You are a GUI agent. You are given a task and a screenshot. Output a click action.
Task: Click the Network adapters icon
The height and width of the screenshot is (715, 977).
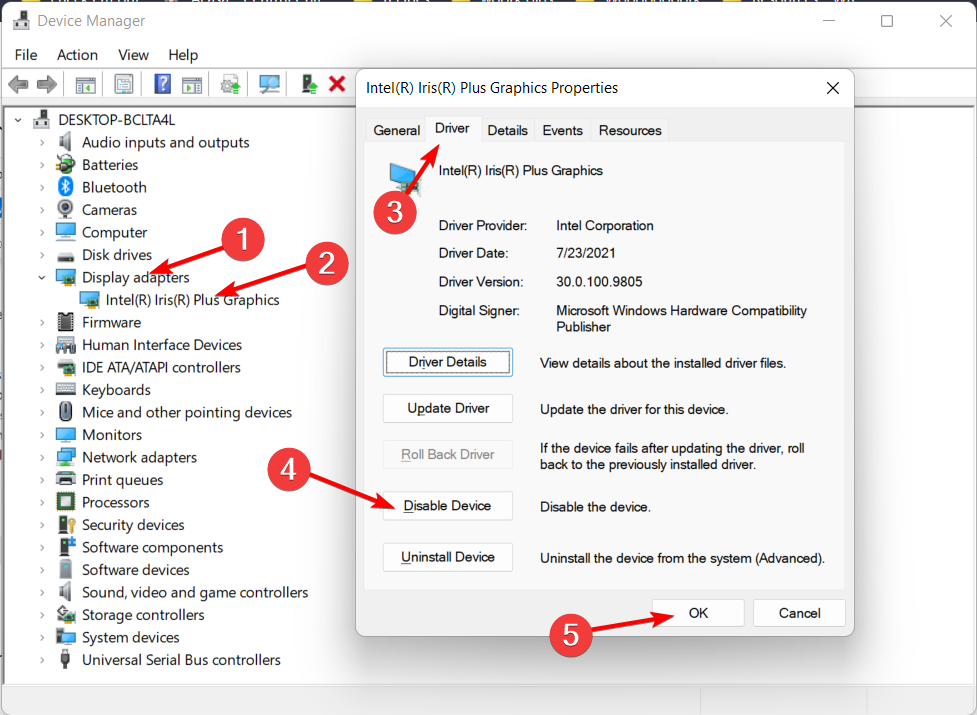65,457
